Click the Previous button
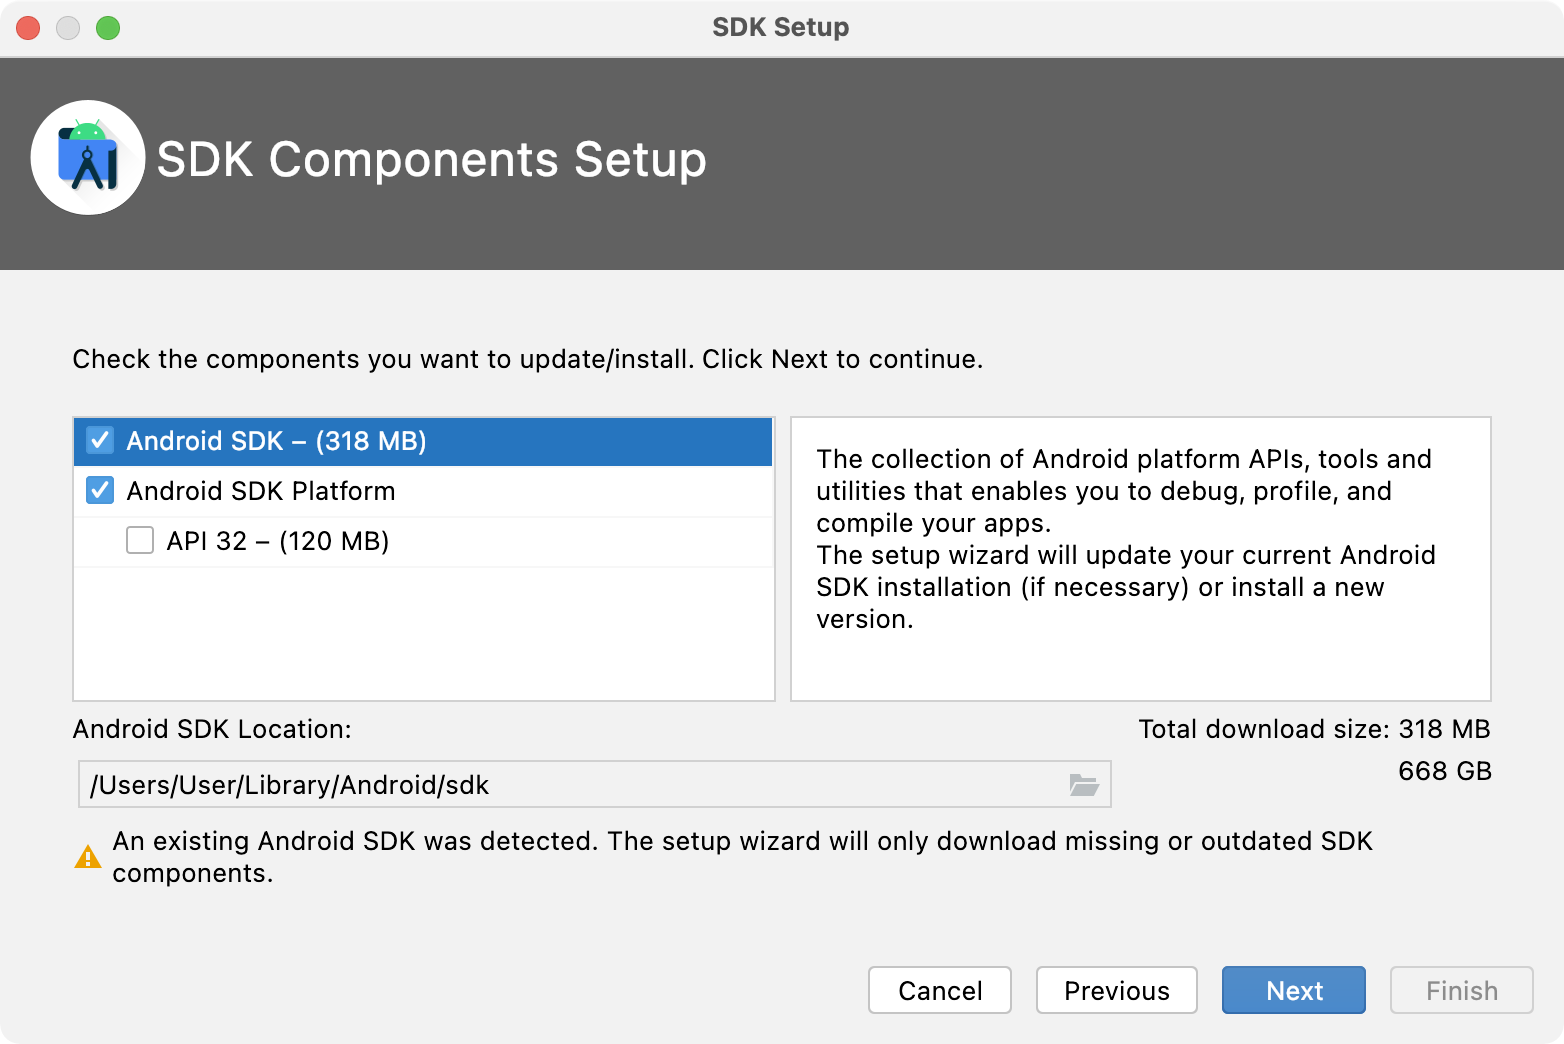The image size is (1564, 1044). tap(1117, 990)
